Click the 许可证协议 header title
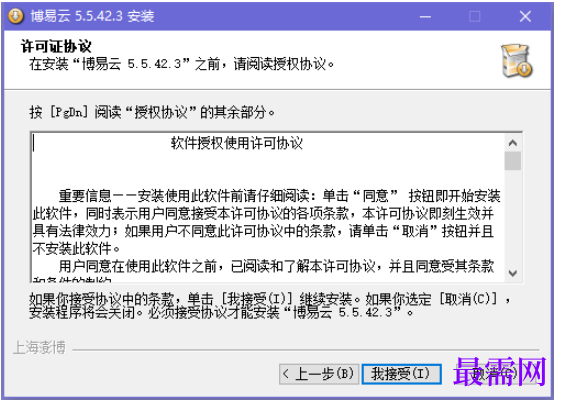565x403 pixels. [56, 46]
